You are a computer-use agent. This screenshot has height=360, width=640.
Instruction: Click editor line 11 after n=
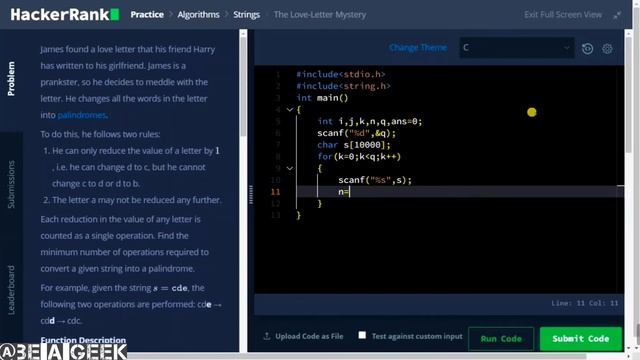click(350, 192)
